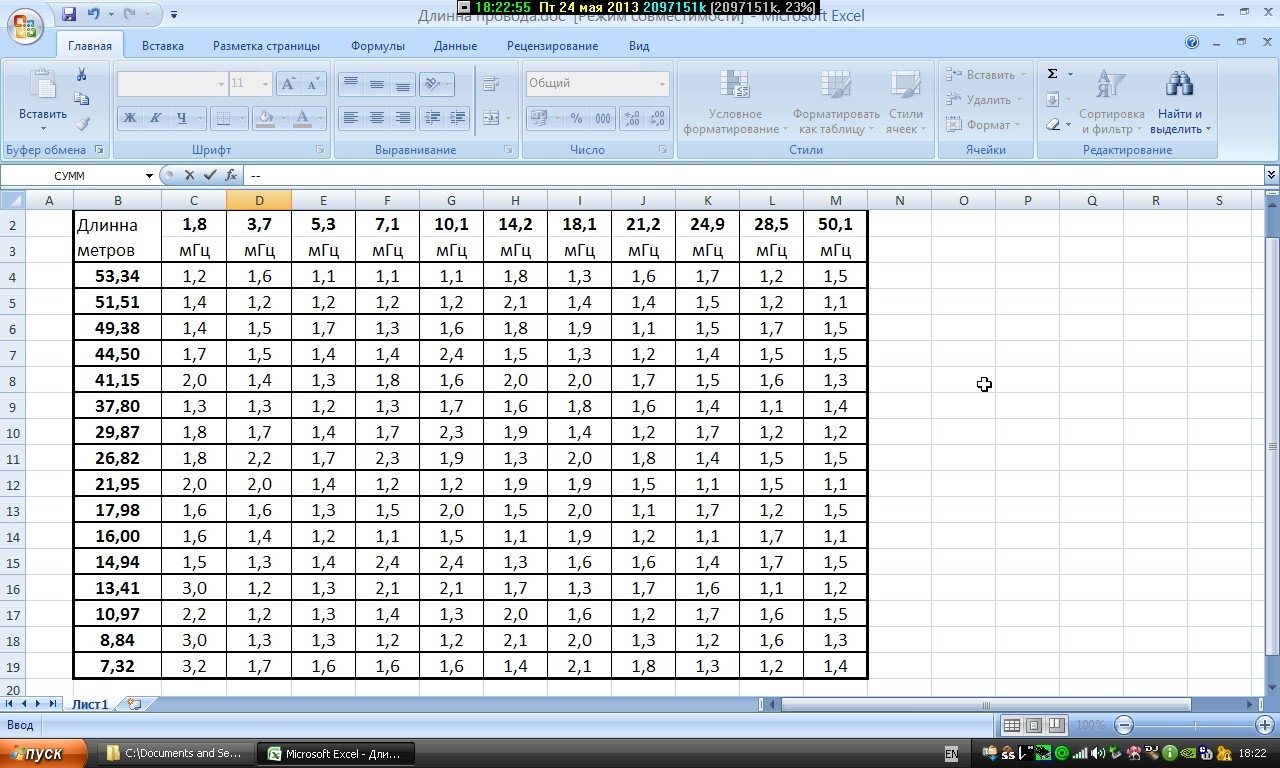
Task: Click the AutoSum sigma icon
Action: pos(1052,74)
